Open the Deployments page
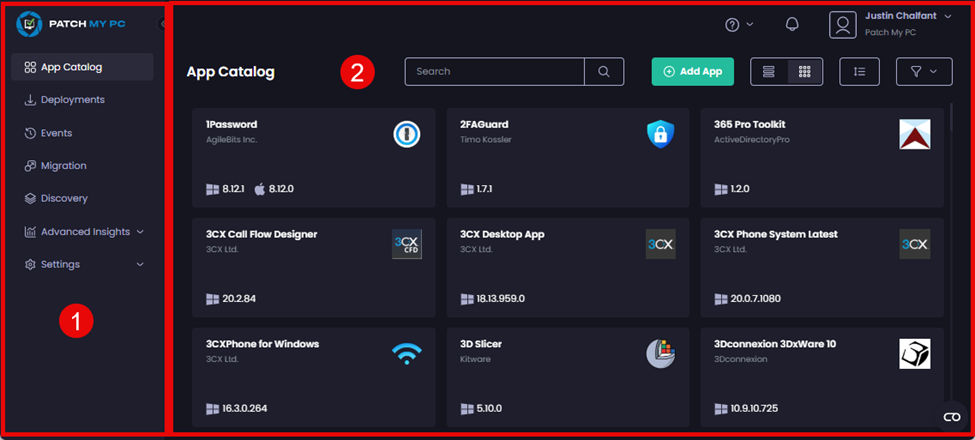Viewport: 975px width, 440px height. coord(72,100)
